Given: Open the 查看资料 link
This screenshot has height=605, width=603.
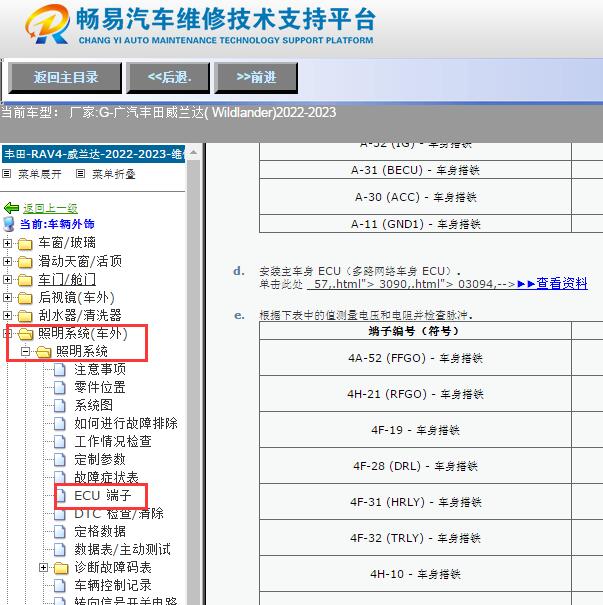Looking at the screenshot, I should pos(562,284).
